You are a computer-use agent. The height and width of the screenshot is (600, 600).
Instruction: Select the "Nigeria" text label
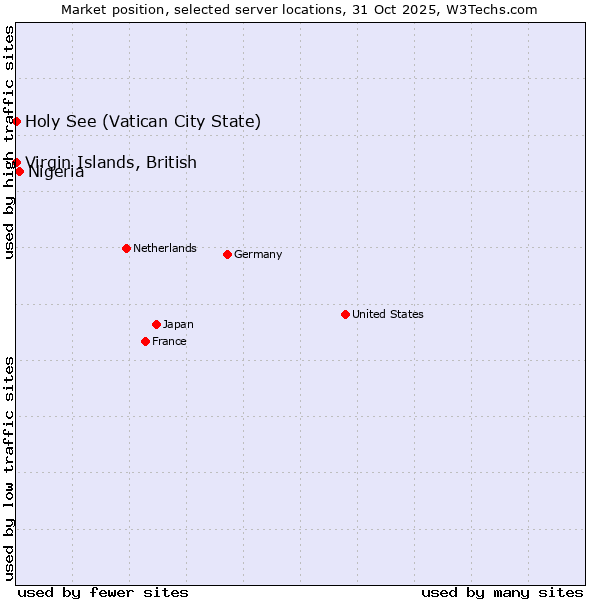pyautogui.click(x=57, y=173)
